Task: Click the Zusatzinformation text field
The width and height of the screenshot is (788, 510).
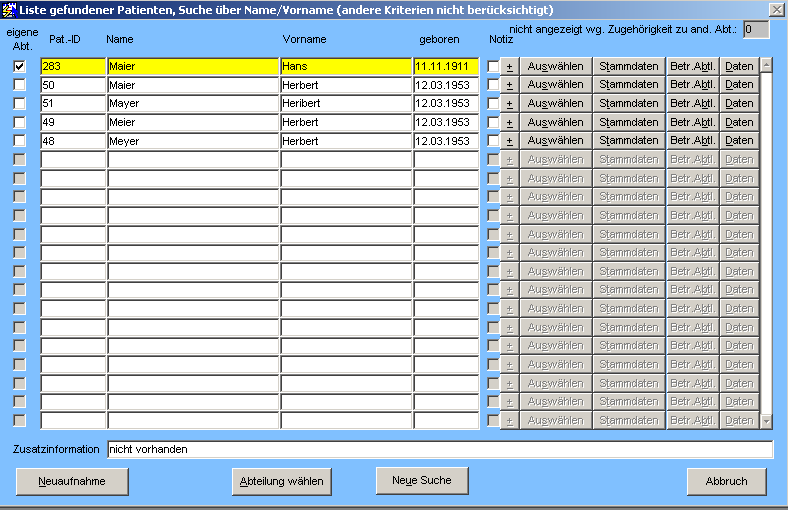Action: tap(440, 450)
